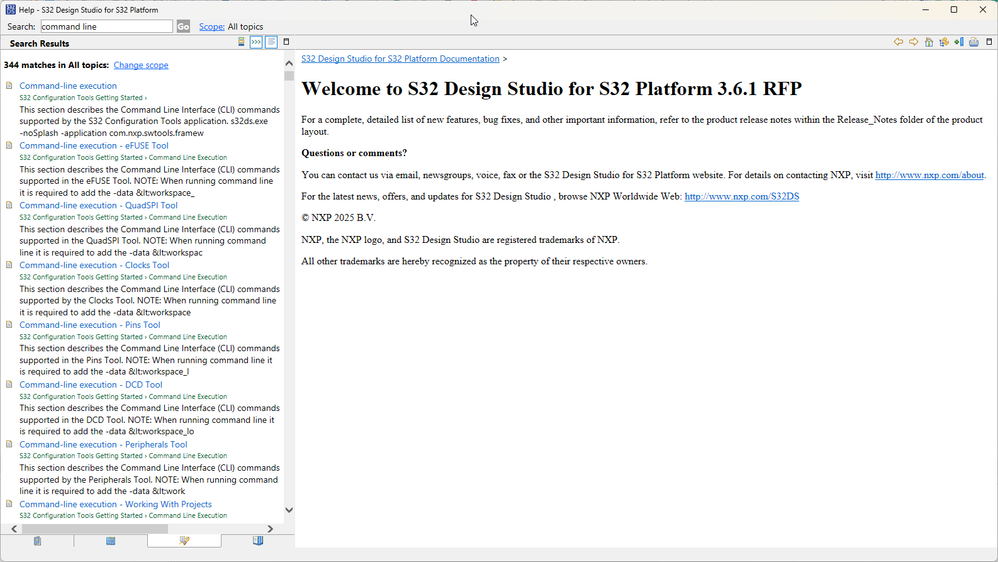Focus the Search input field
Image resolution: width=998 pixels, height=562 pixels.
coord(106,27)
